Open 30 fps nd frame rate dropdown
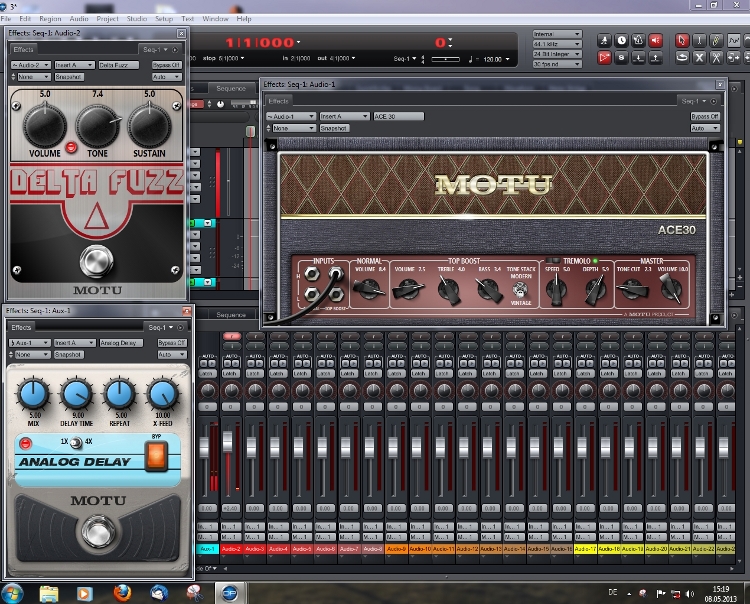 557,64
